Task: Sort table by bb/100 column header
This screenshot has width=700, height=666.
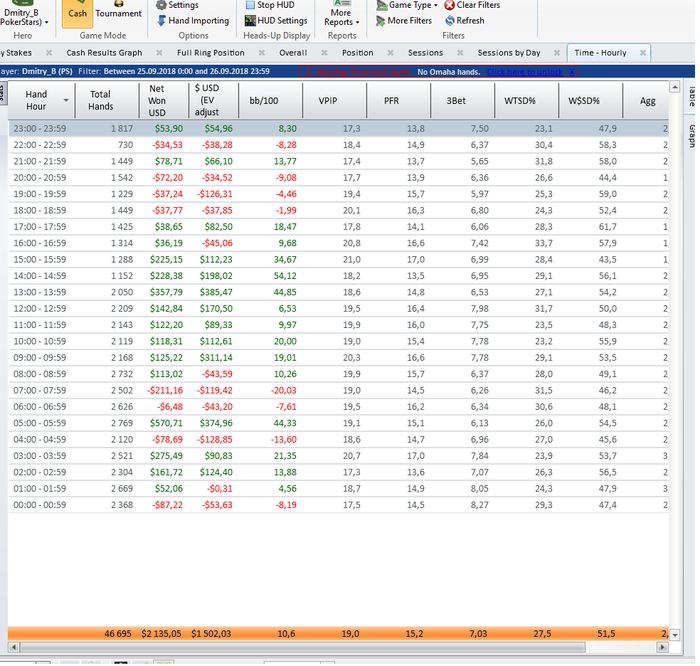Action: pyautogui.click(x=266, y=100)
